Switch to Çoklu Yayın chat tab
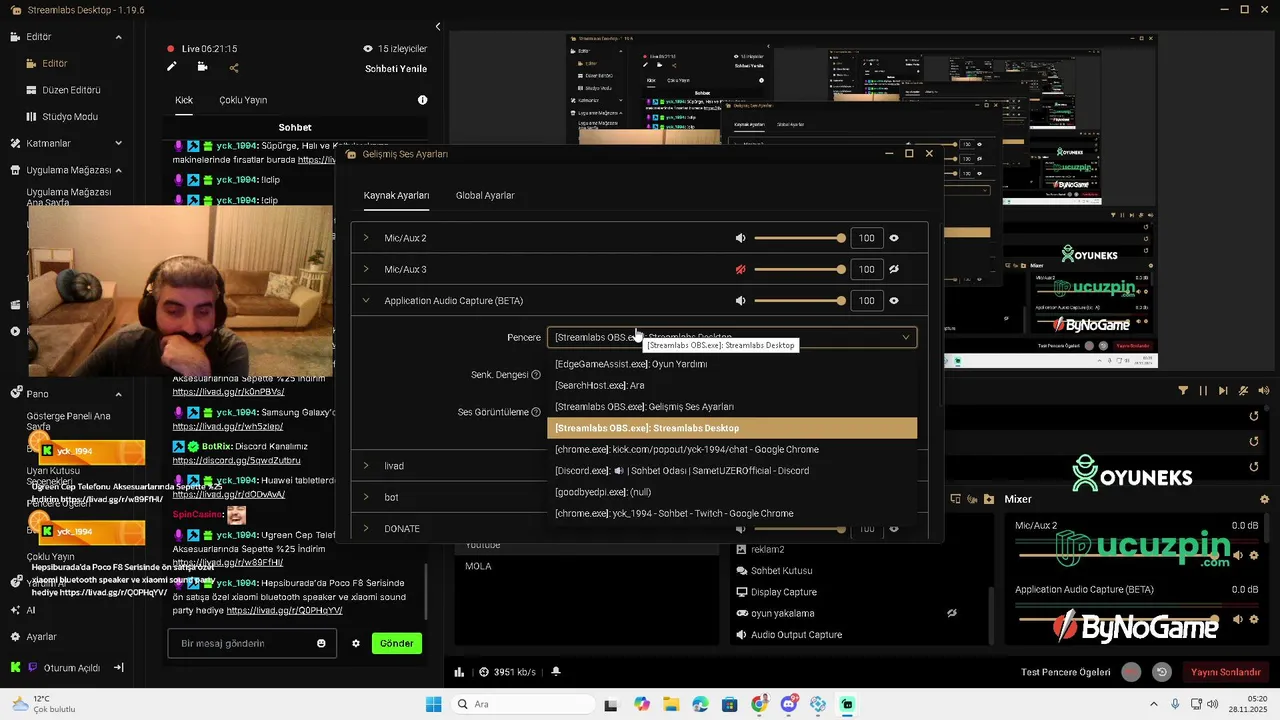The width and height of the screenshot is (1280, 720). pos(243,100)
